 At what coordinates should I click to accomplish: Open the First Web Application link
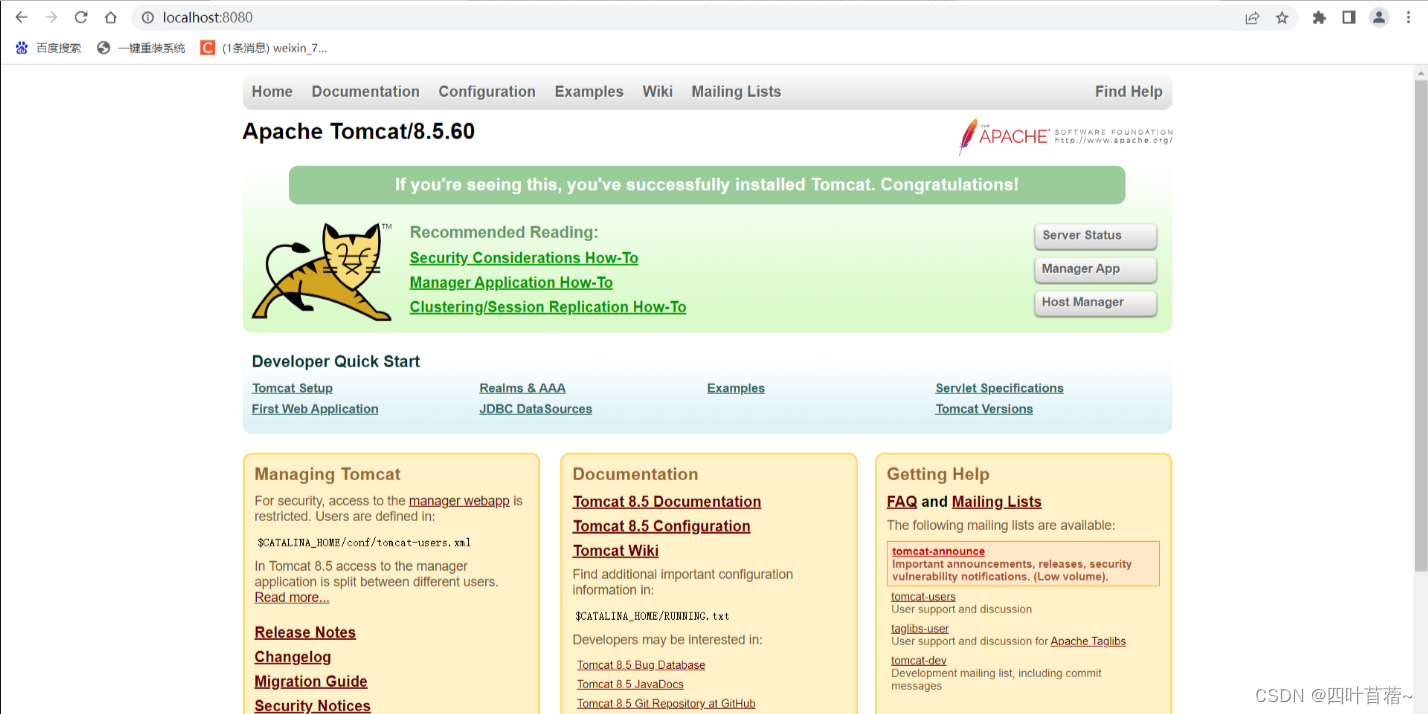(315, 409)
